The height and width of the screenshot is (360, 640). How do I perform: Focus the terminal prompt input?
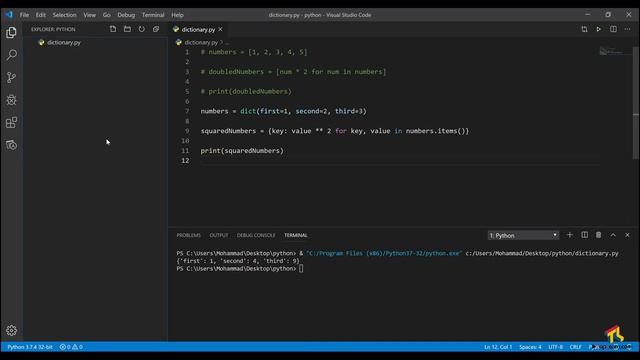pos(301,269)
